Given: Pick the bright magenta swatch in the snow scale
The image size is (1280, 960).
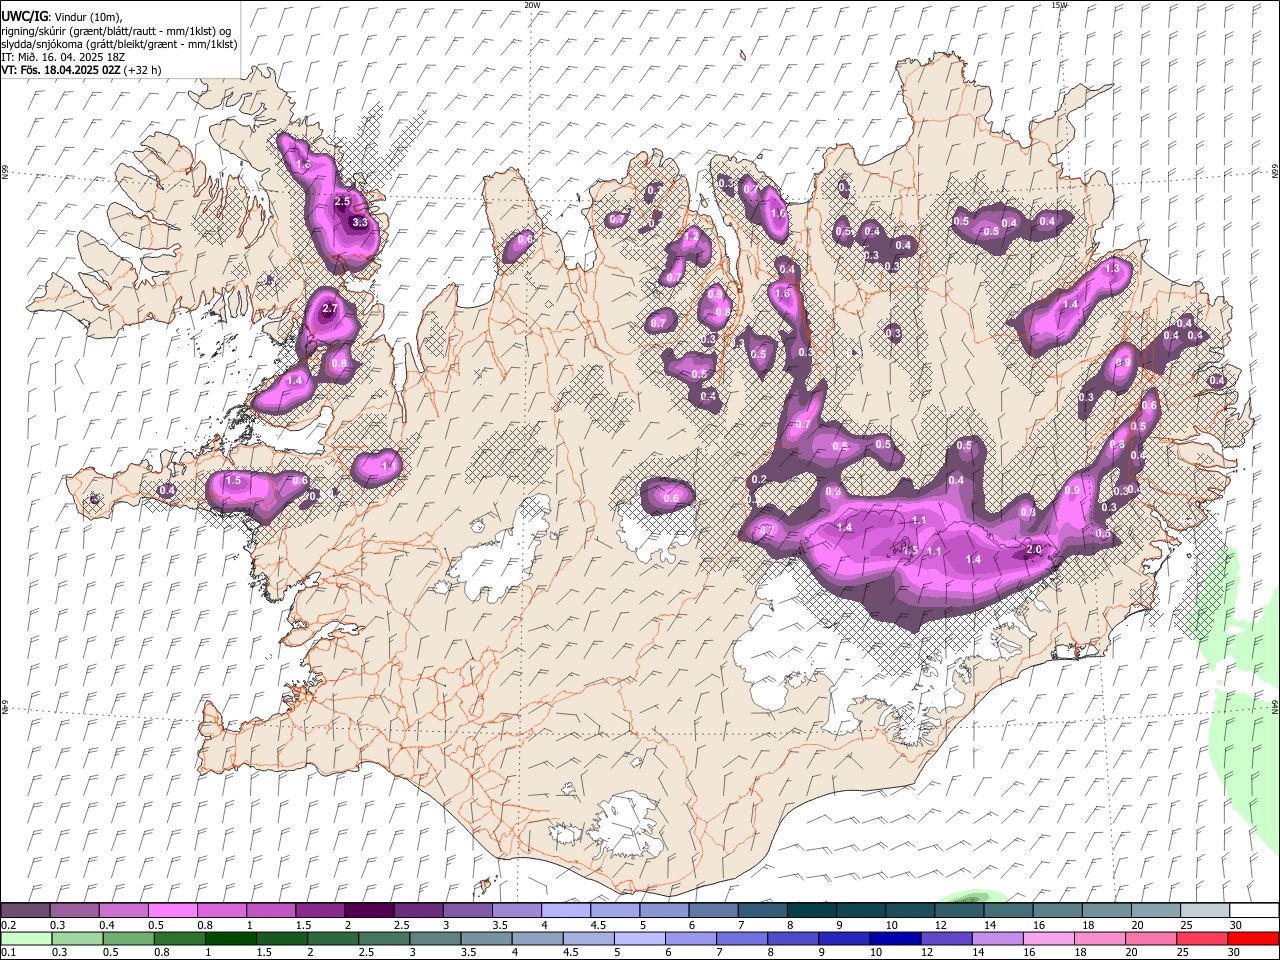Looking at the screenshot, I should tap(172, 911).
